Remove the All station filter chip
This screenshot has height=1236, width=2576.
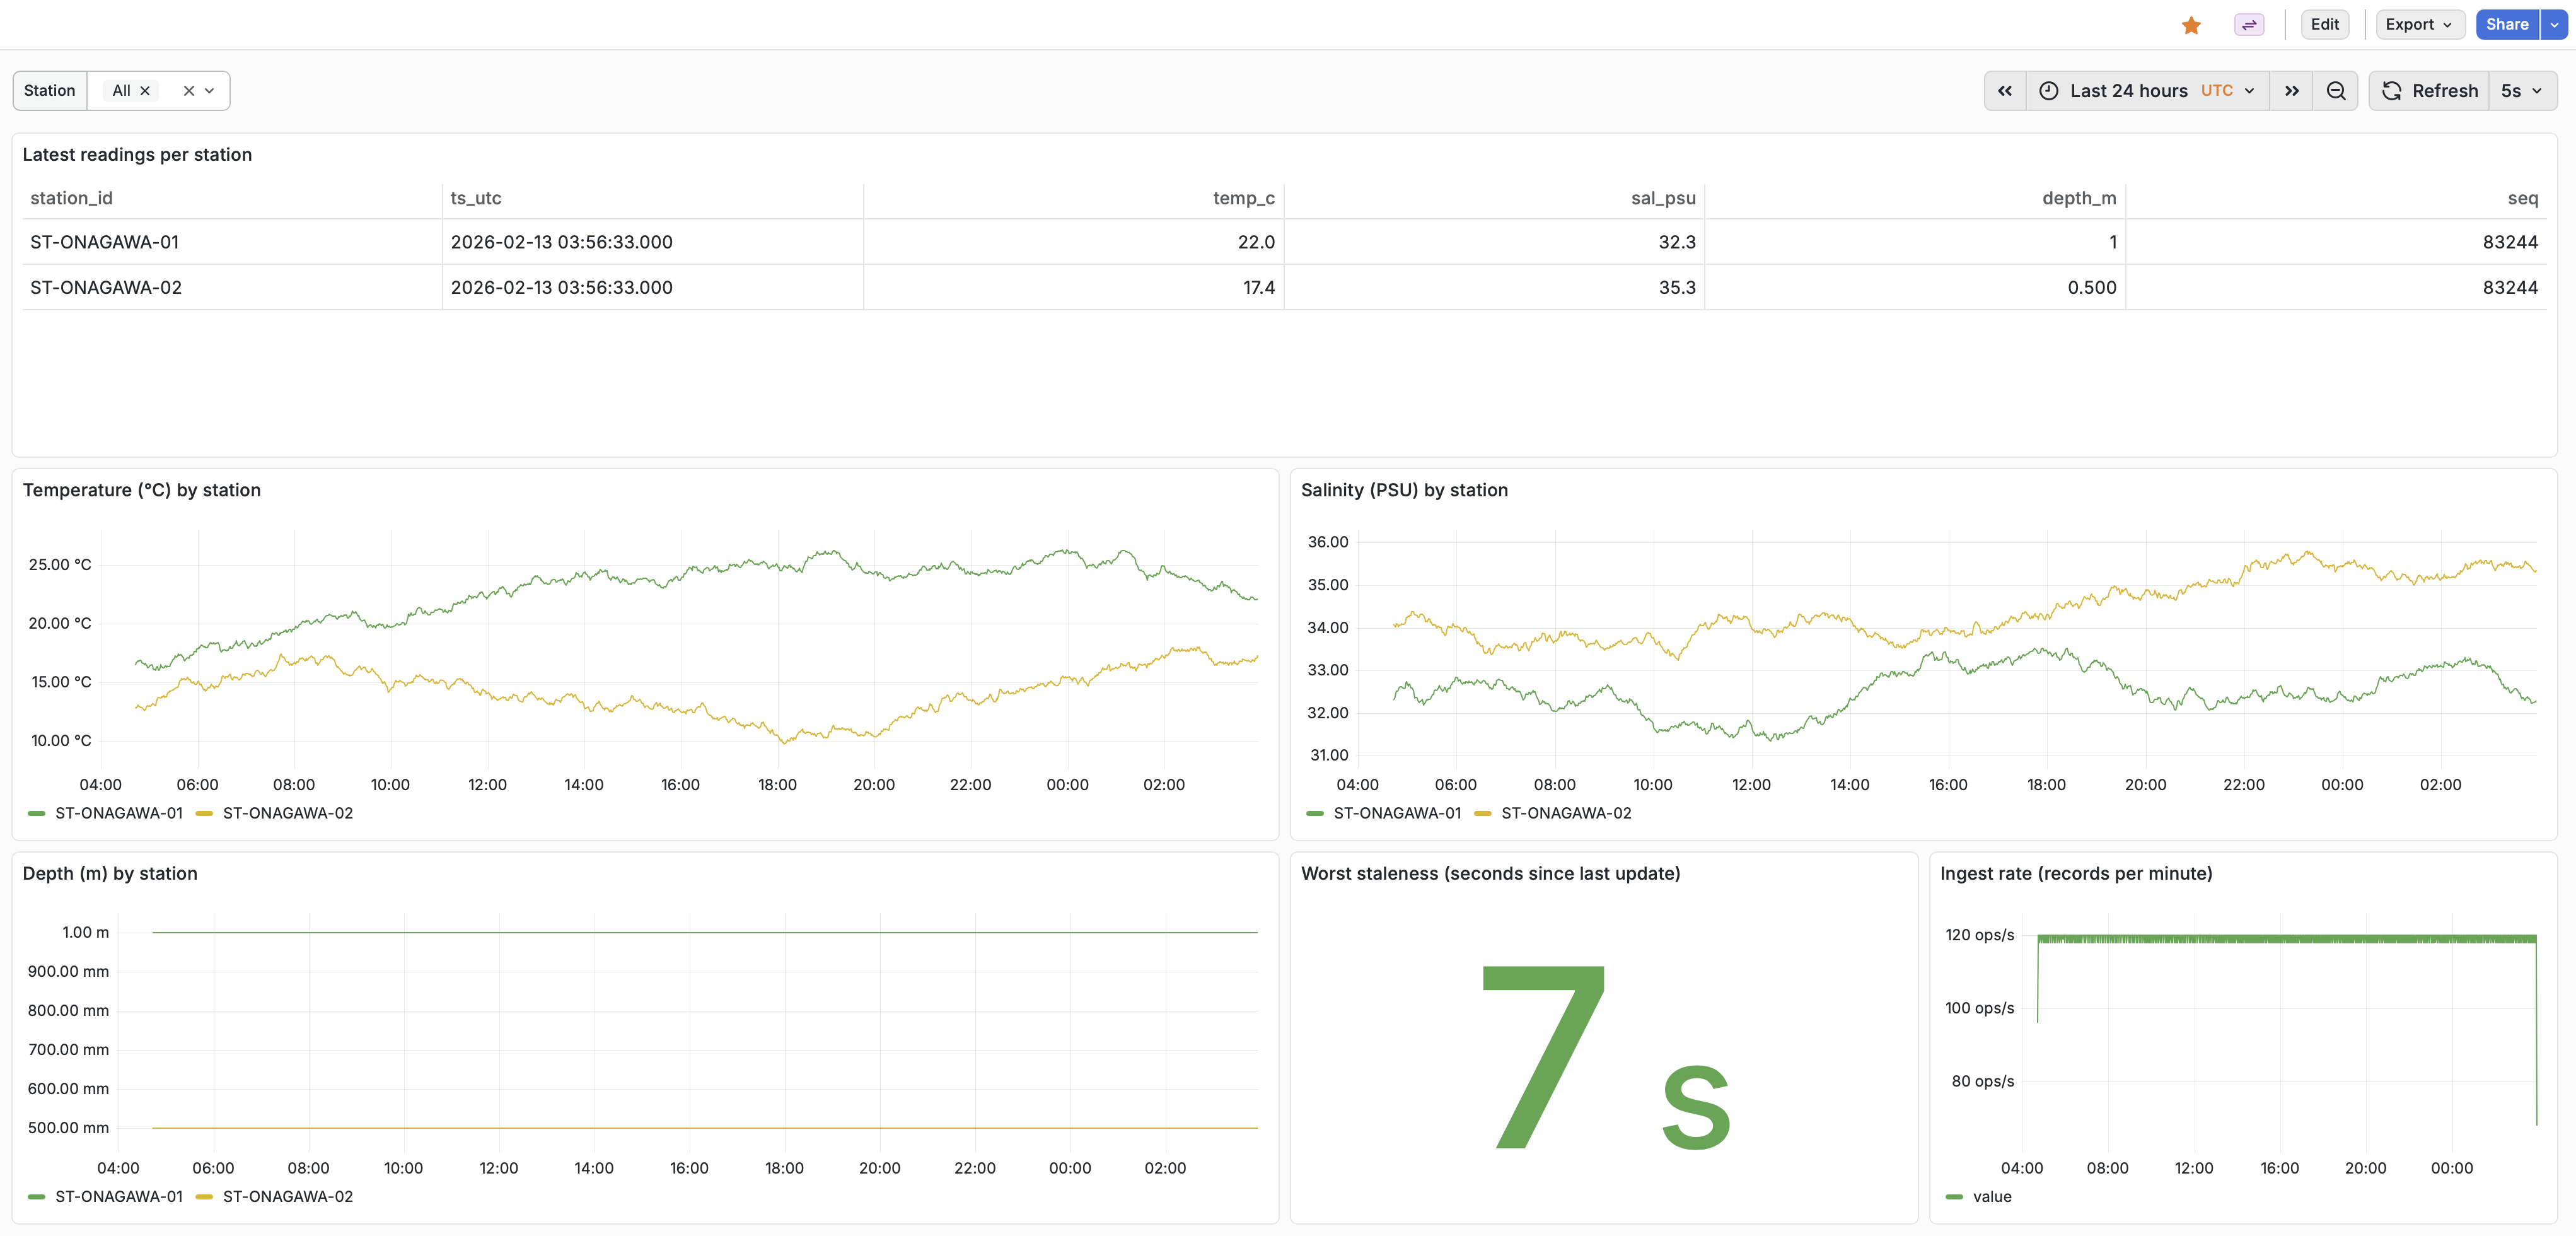(145, 91)
